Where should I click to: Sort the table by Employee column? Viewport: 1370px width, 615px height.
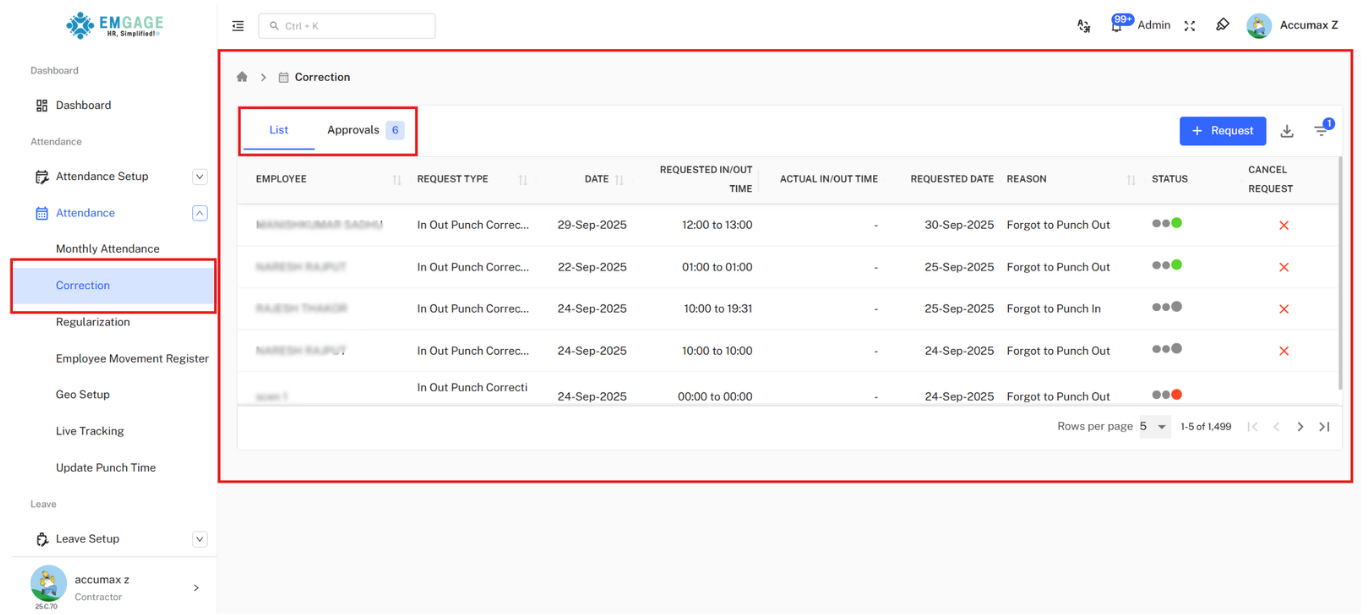(397, 180)
